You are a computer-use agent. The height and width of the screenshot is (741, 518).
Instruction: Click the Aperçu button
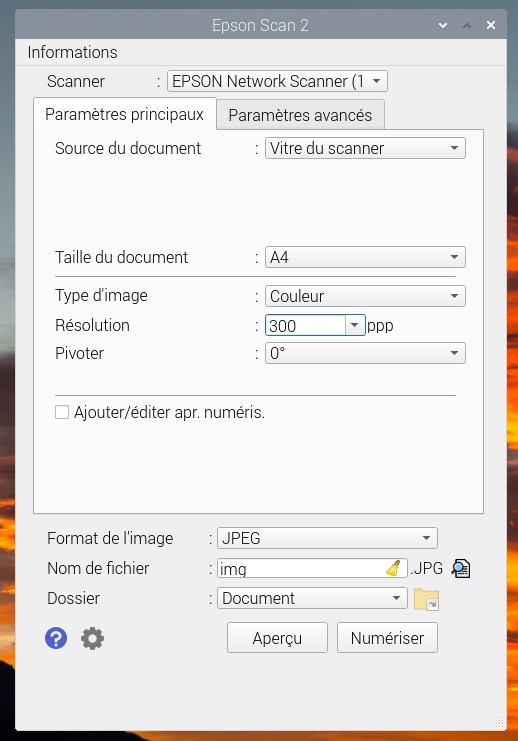tap(277, 638)
